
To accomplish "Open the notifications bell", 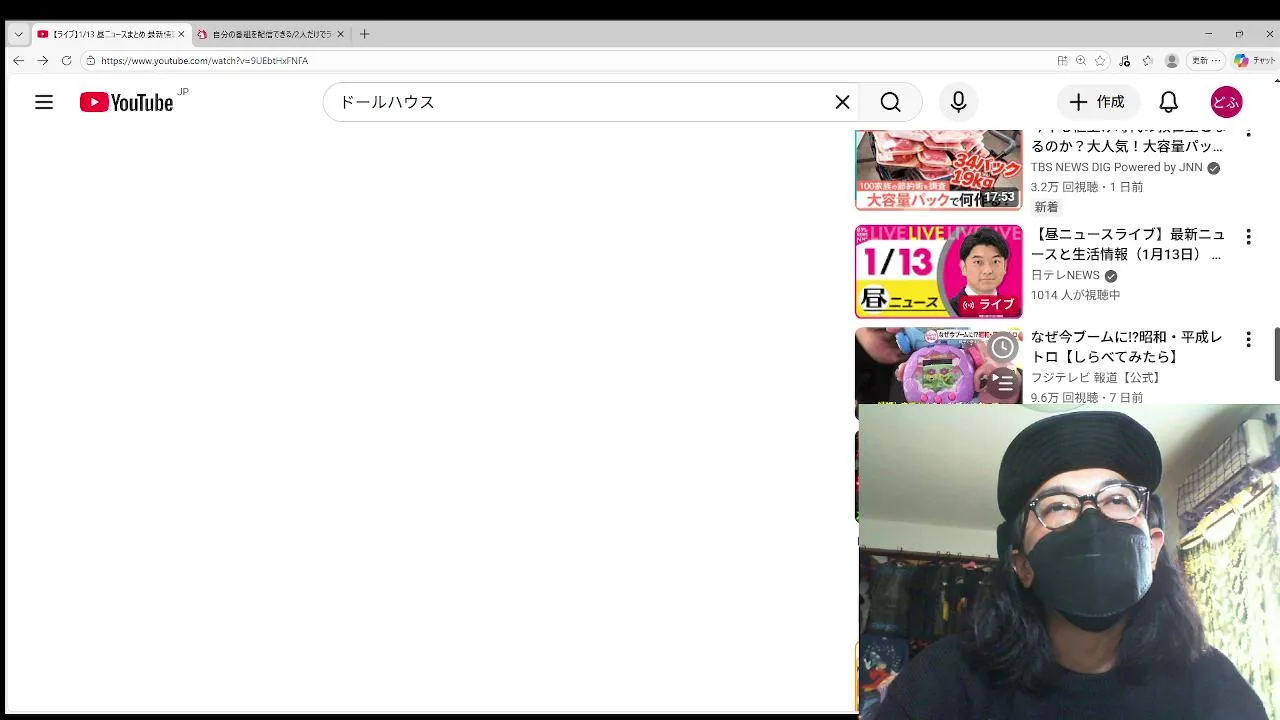I will click(x=1168, y=102).
